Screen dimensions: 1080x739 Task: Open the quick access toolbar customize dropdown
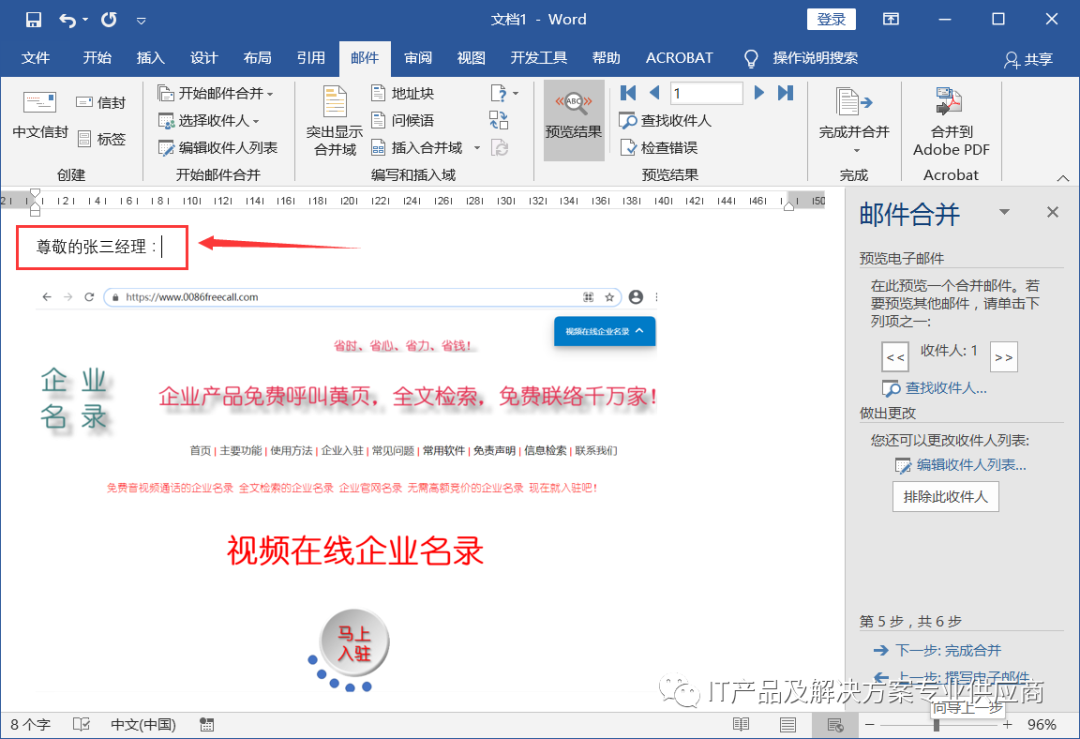(141, 21)
